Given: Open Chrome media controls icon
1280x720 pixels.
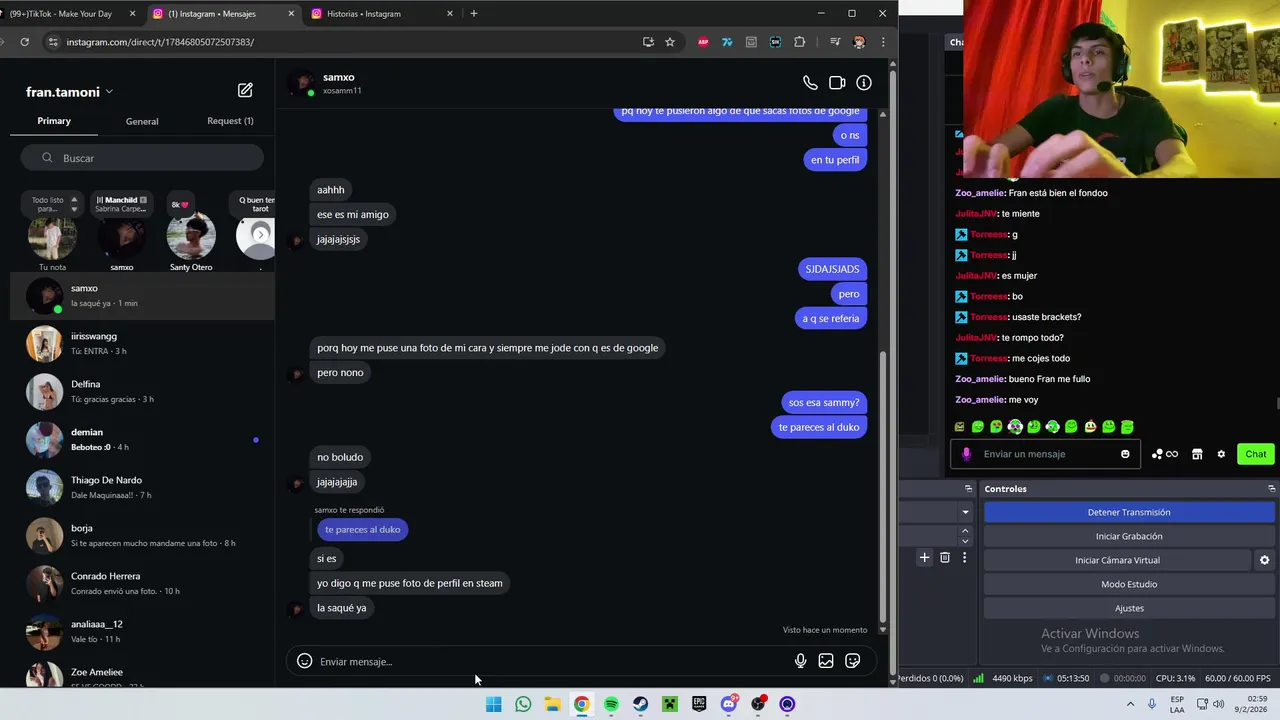Looking at the screenshot, I should (x=835, y=42).
